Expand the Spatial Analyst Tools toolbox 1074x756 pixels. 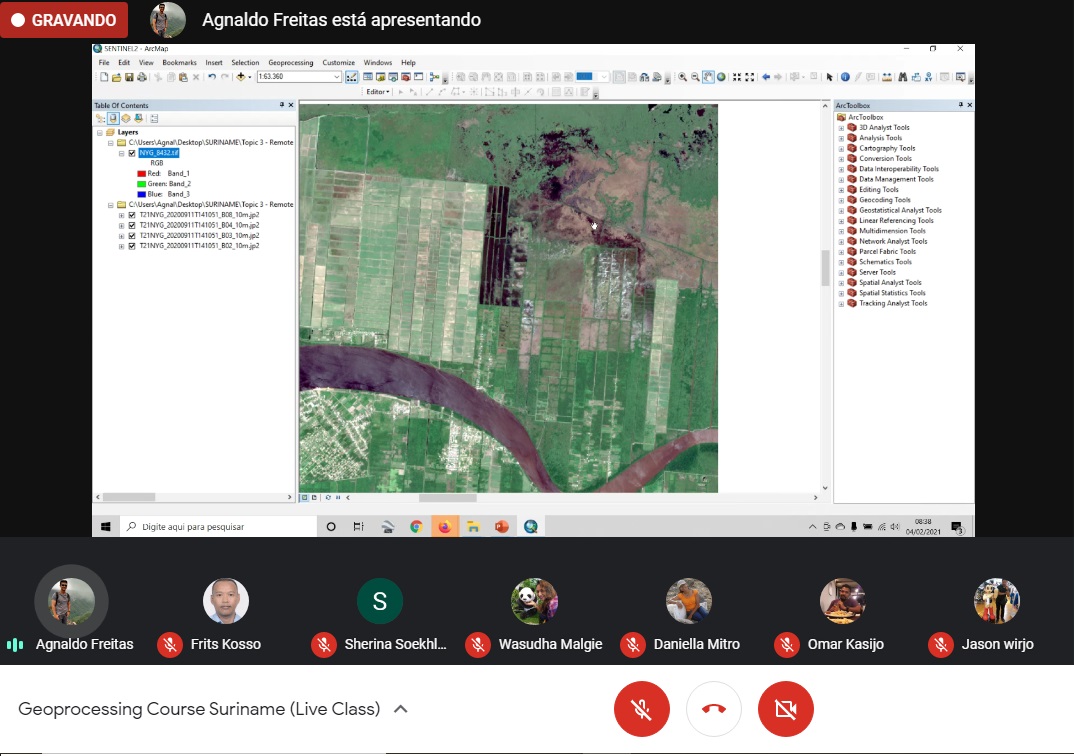coord(841,283)
